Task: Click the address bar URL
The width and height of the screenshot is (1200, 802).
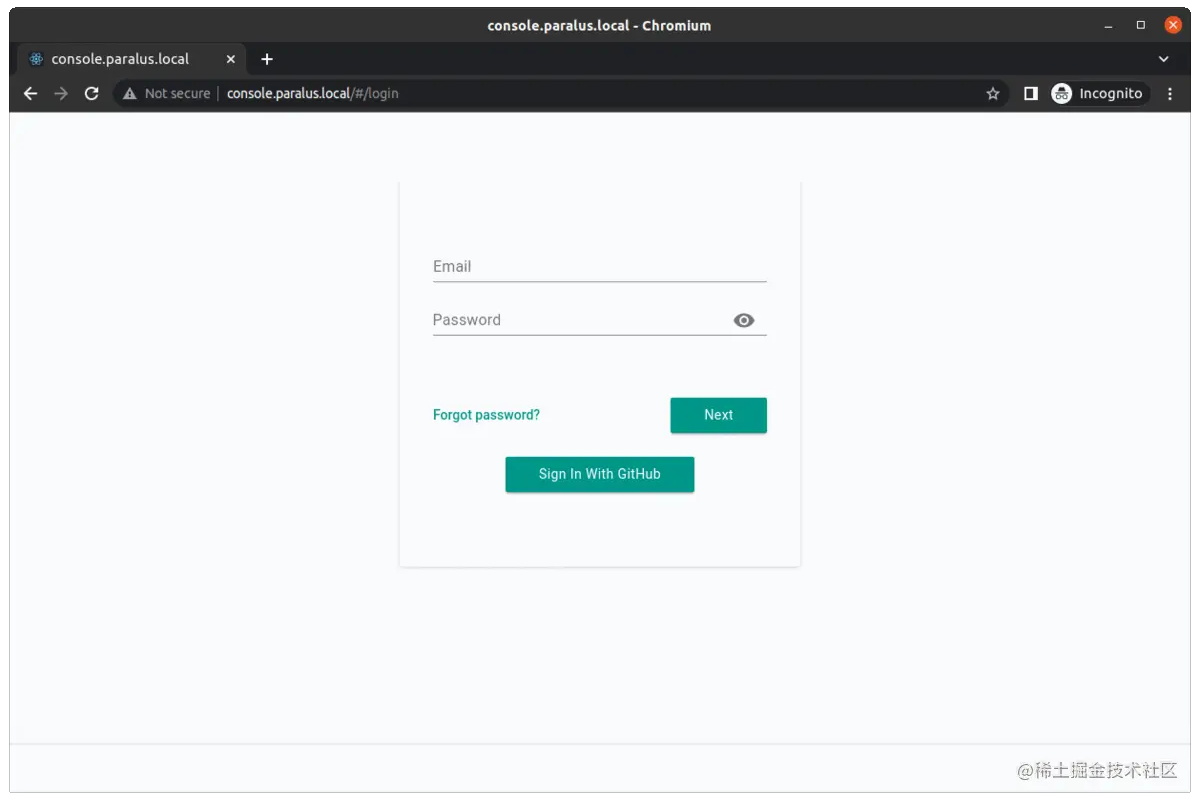Action: click(312, 93)
